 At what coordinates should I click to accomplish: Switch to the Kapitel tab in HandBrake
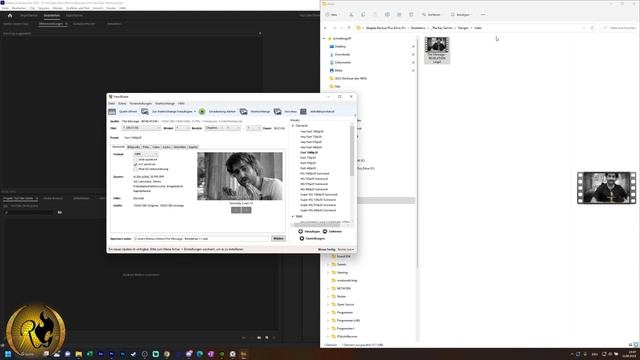coord(193,147)
